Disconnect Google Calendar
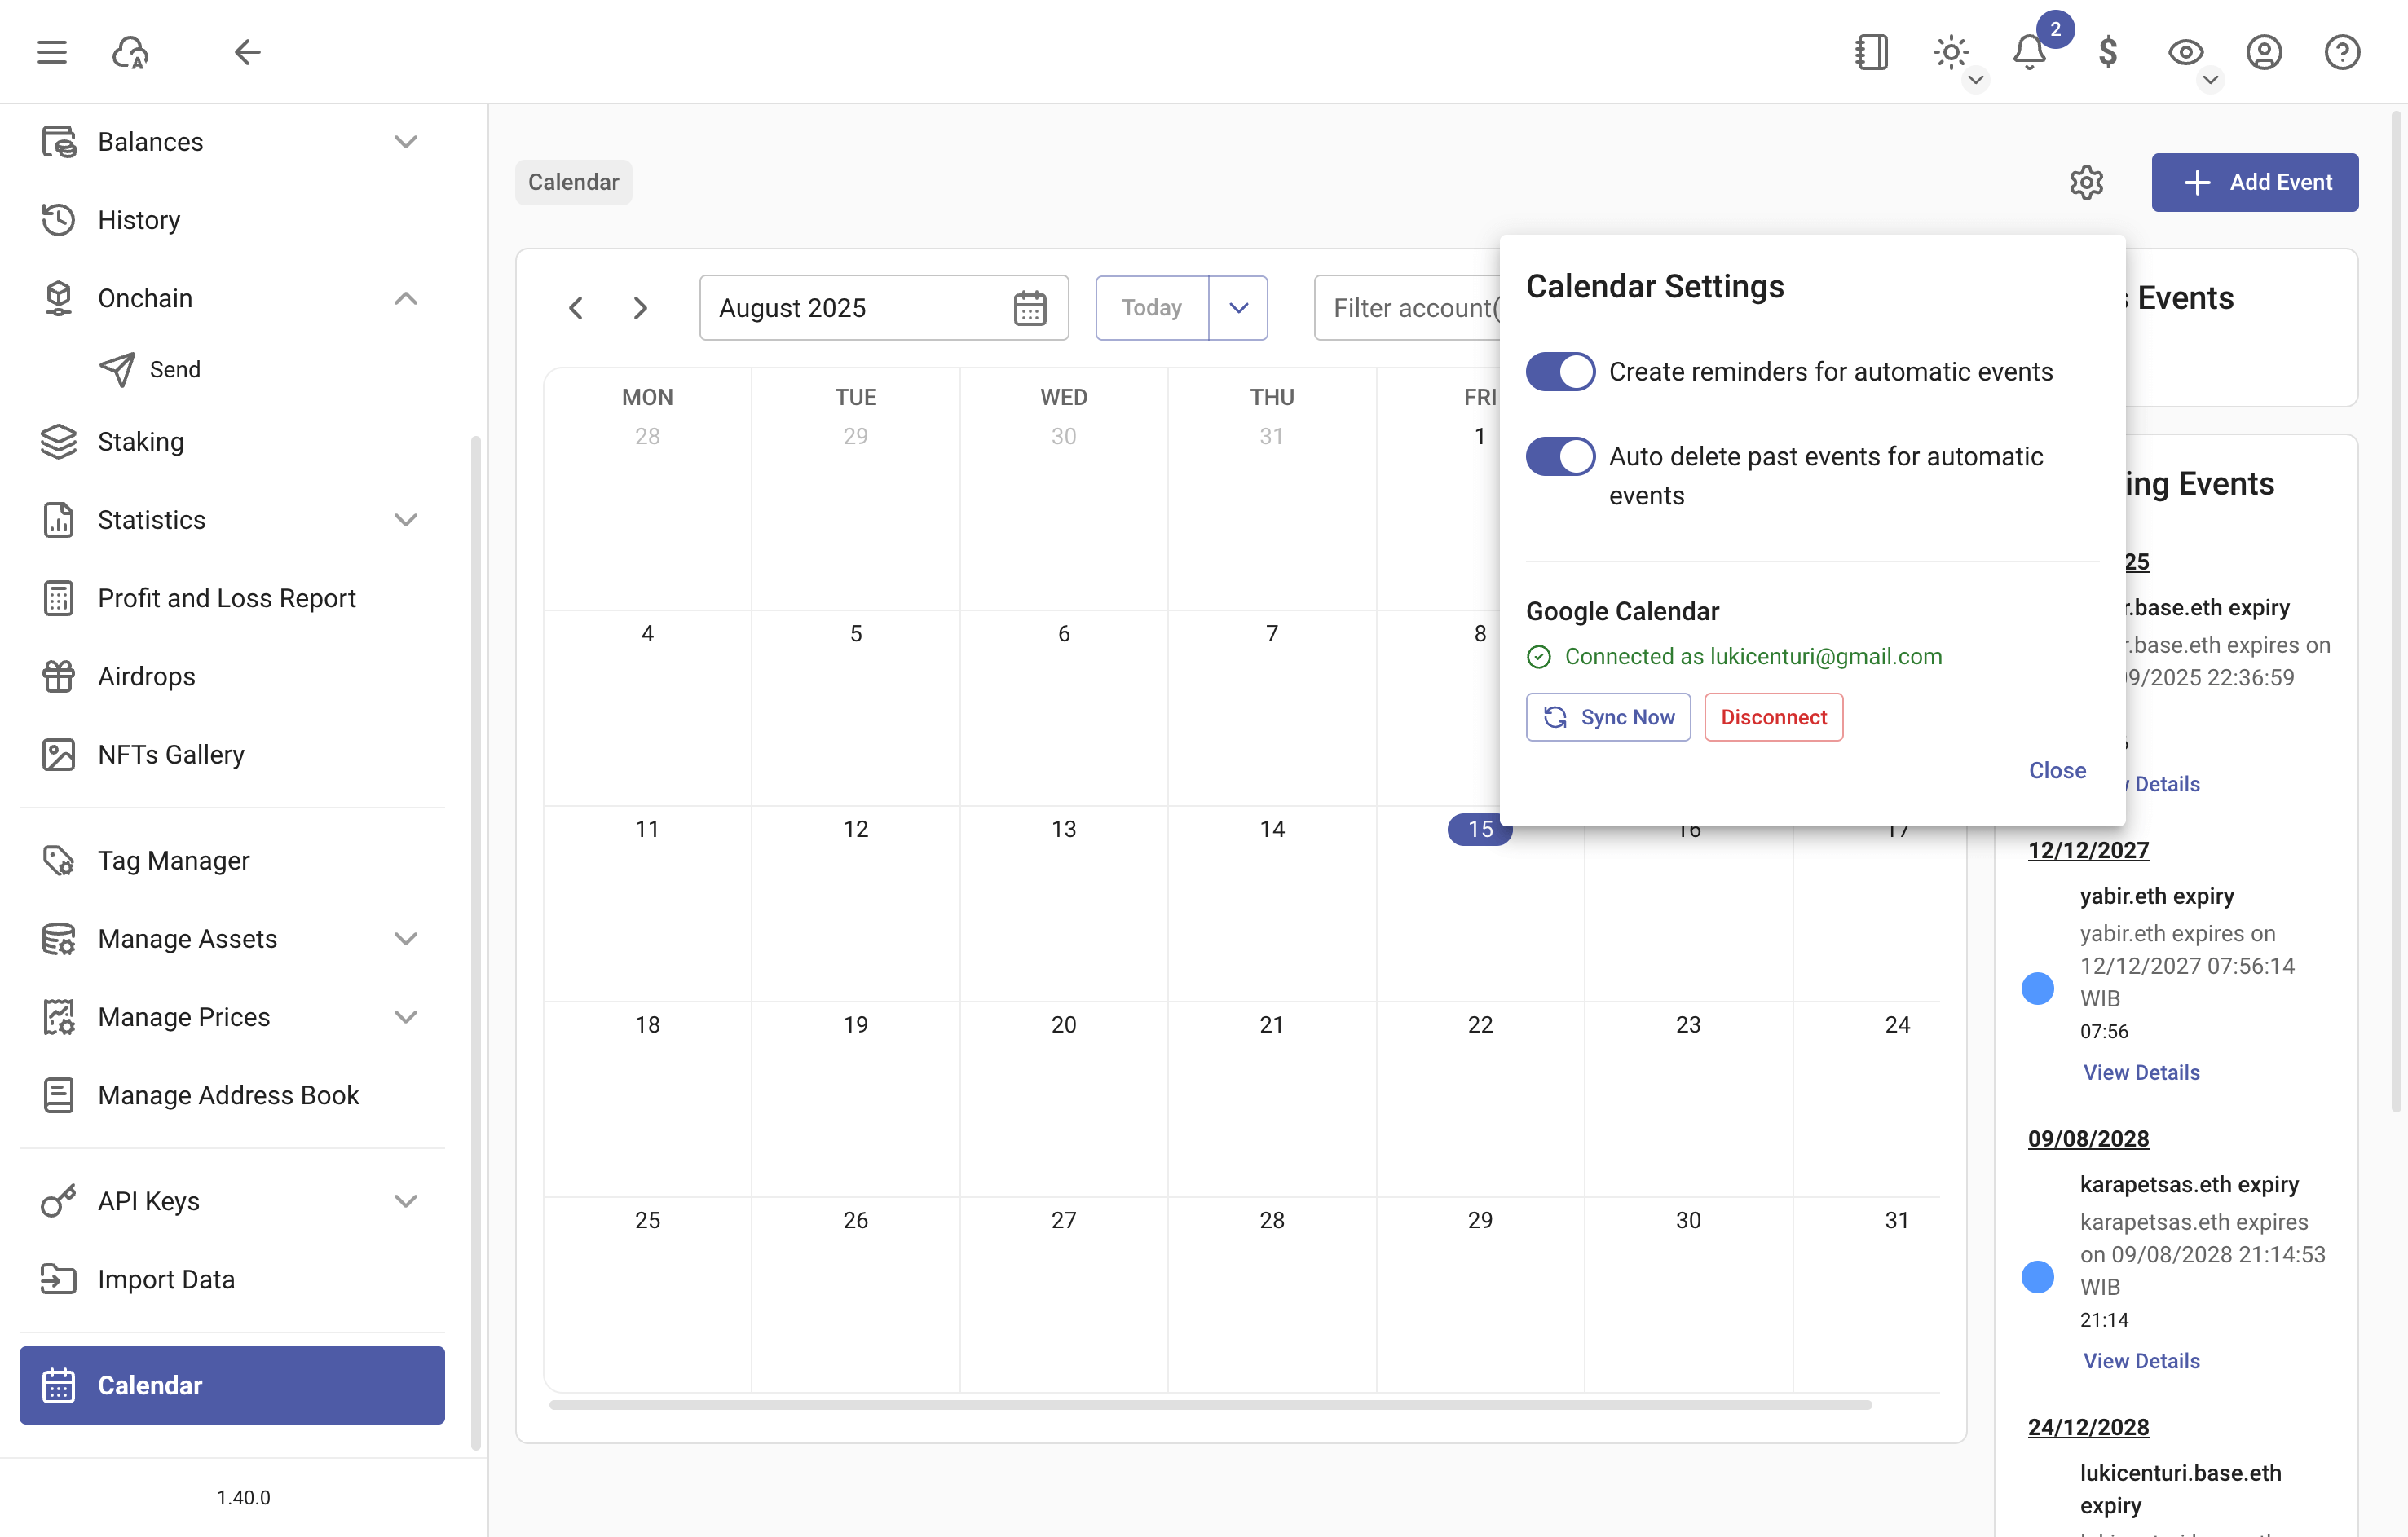2408x1537 pixels. pos(1773,717)
